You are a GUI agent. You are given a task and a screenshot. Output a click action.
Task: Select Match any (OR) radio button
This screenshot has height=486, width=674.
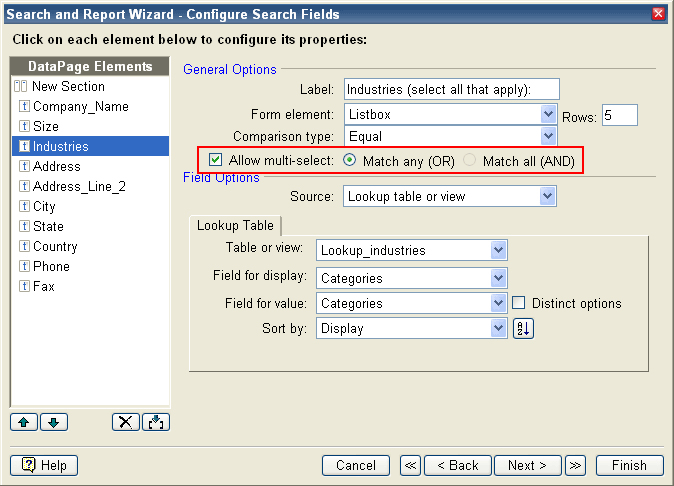point(349,160)
